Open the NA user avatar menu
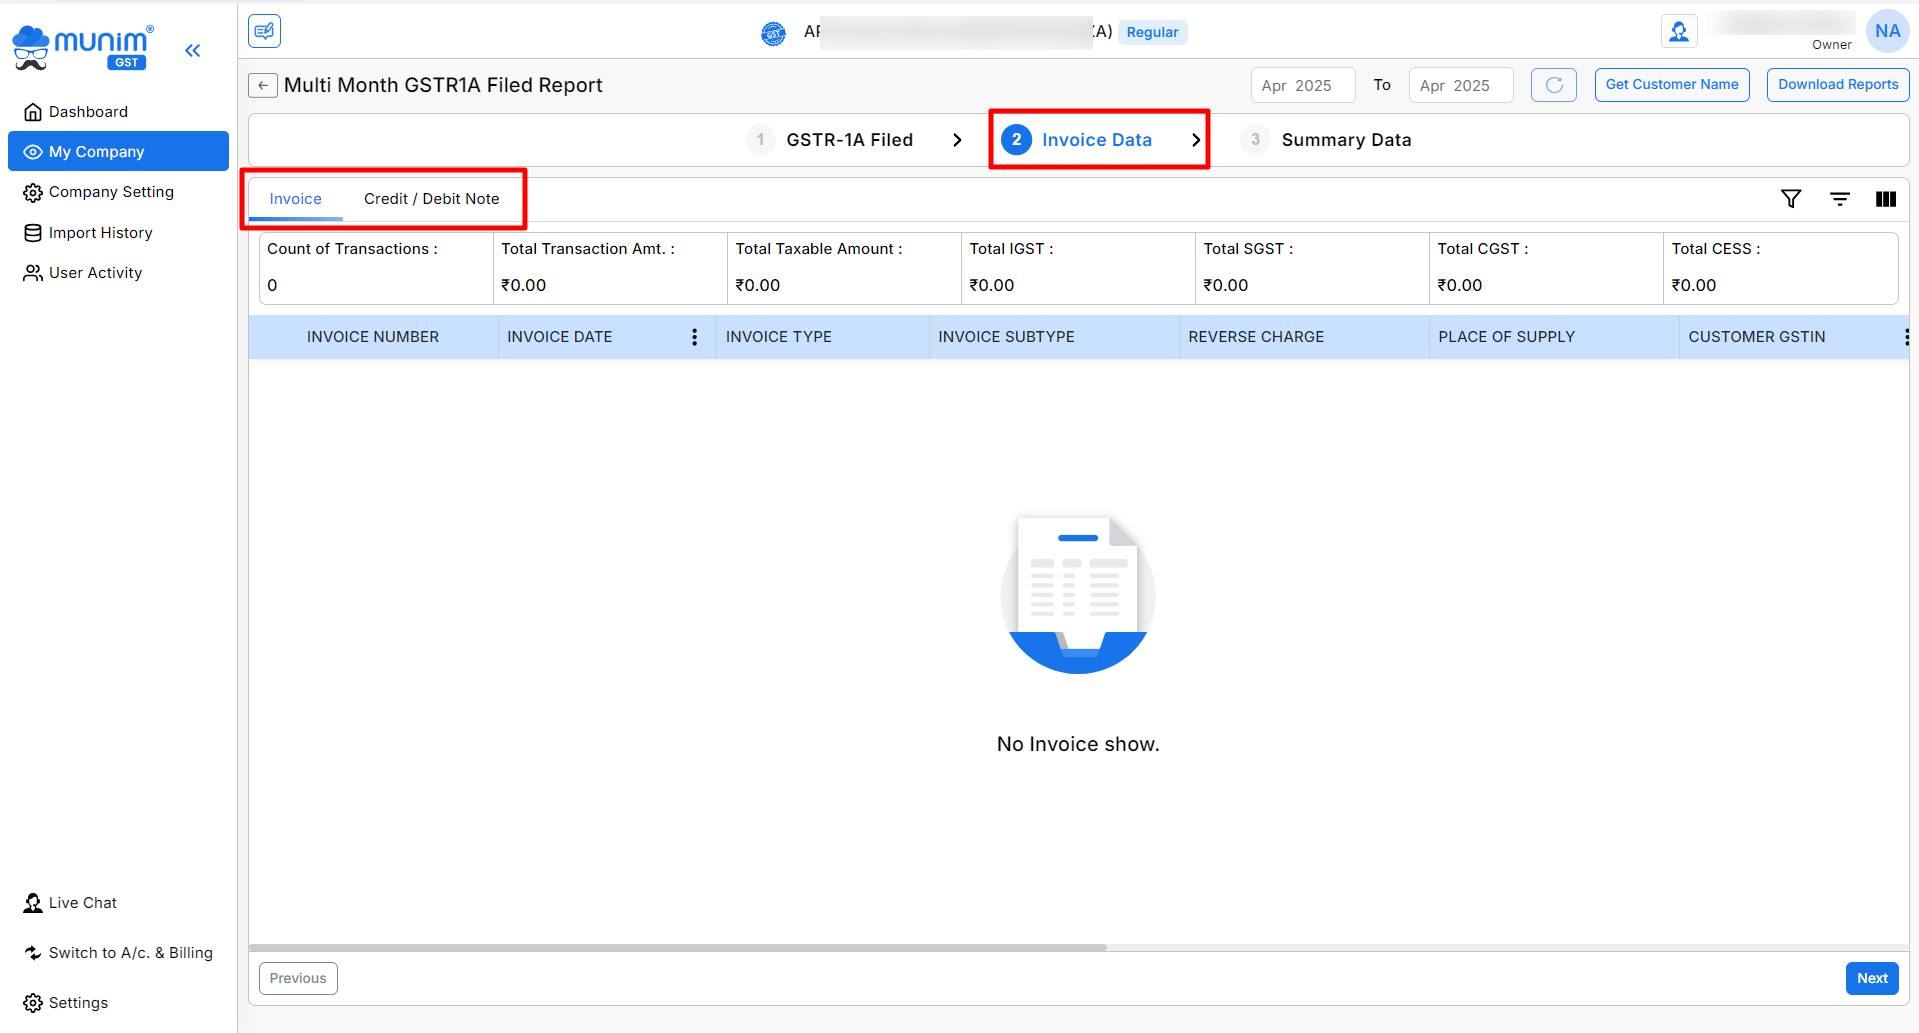The width and height of the screenshot is (1919, 1033). point(1887,32)
